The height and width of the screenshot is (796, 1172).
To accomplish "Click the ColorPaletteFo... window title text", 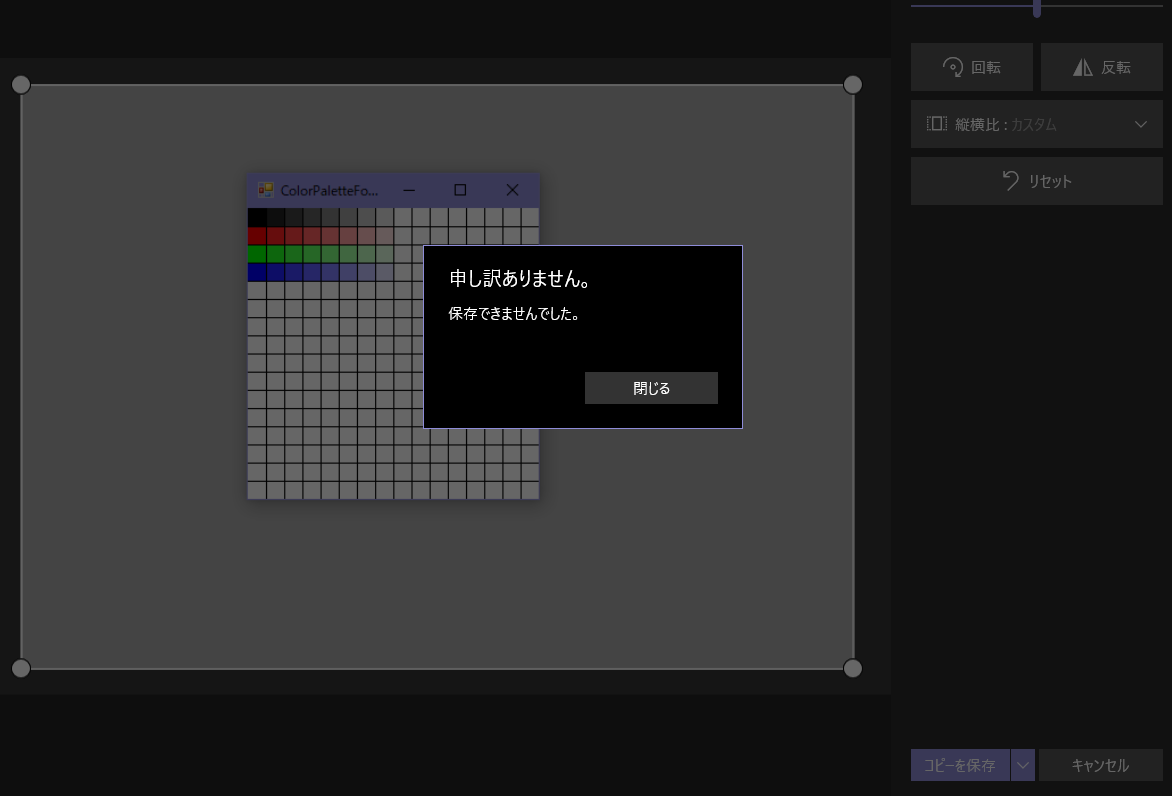I will point(330,191).
